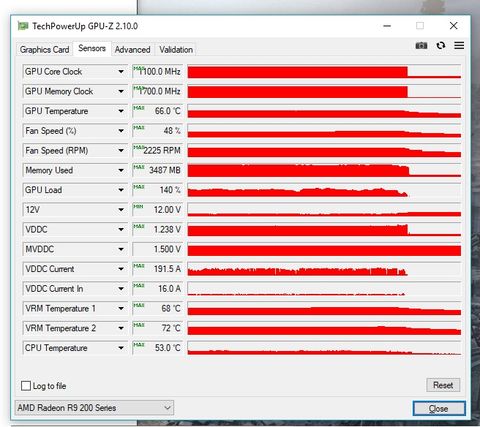This screenshot has width=480, height=427.
Task: Open the MVDDC sensor dropdown
Action: [75, 249]
